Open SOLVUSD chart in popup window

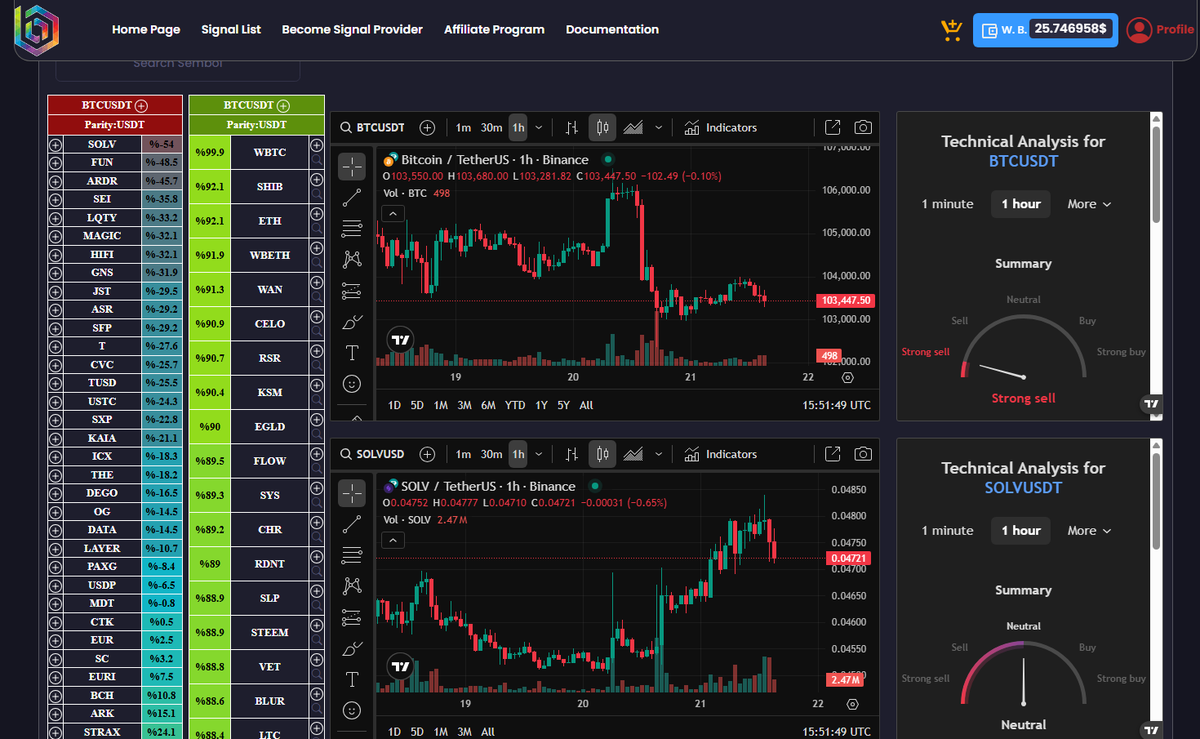pyautogui.click(x=832, y=454)
